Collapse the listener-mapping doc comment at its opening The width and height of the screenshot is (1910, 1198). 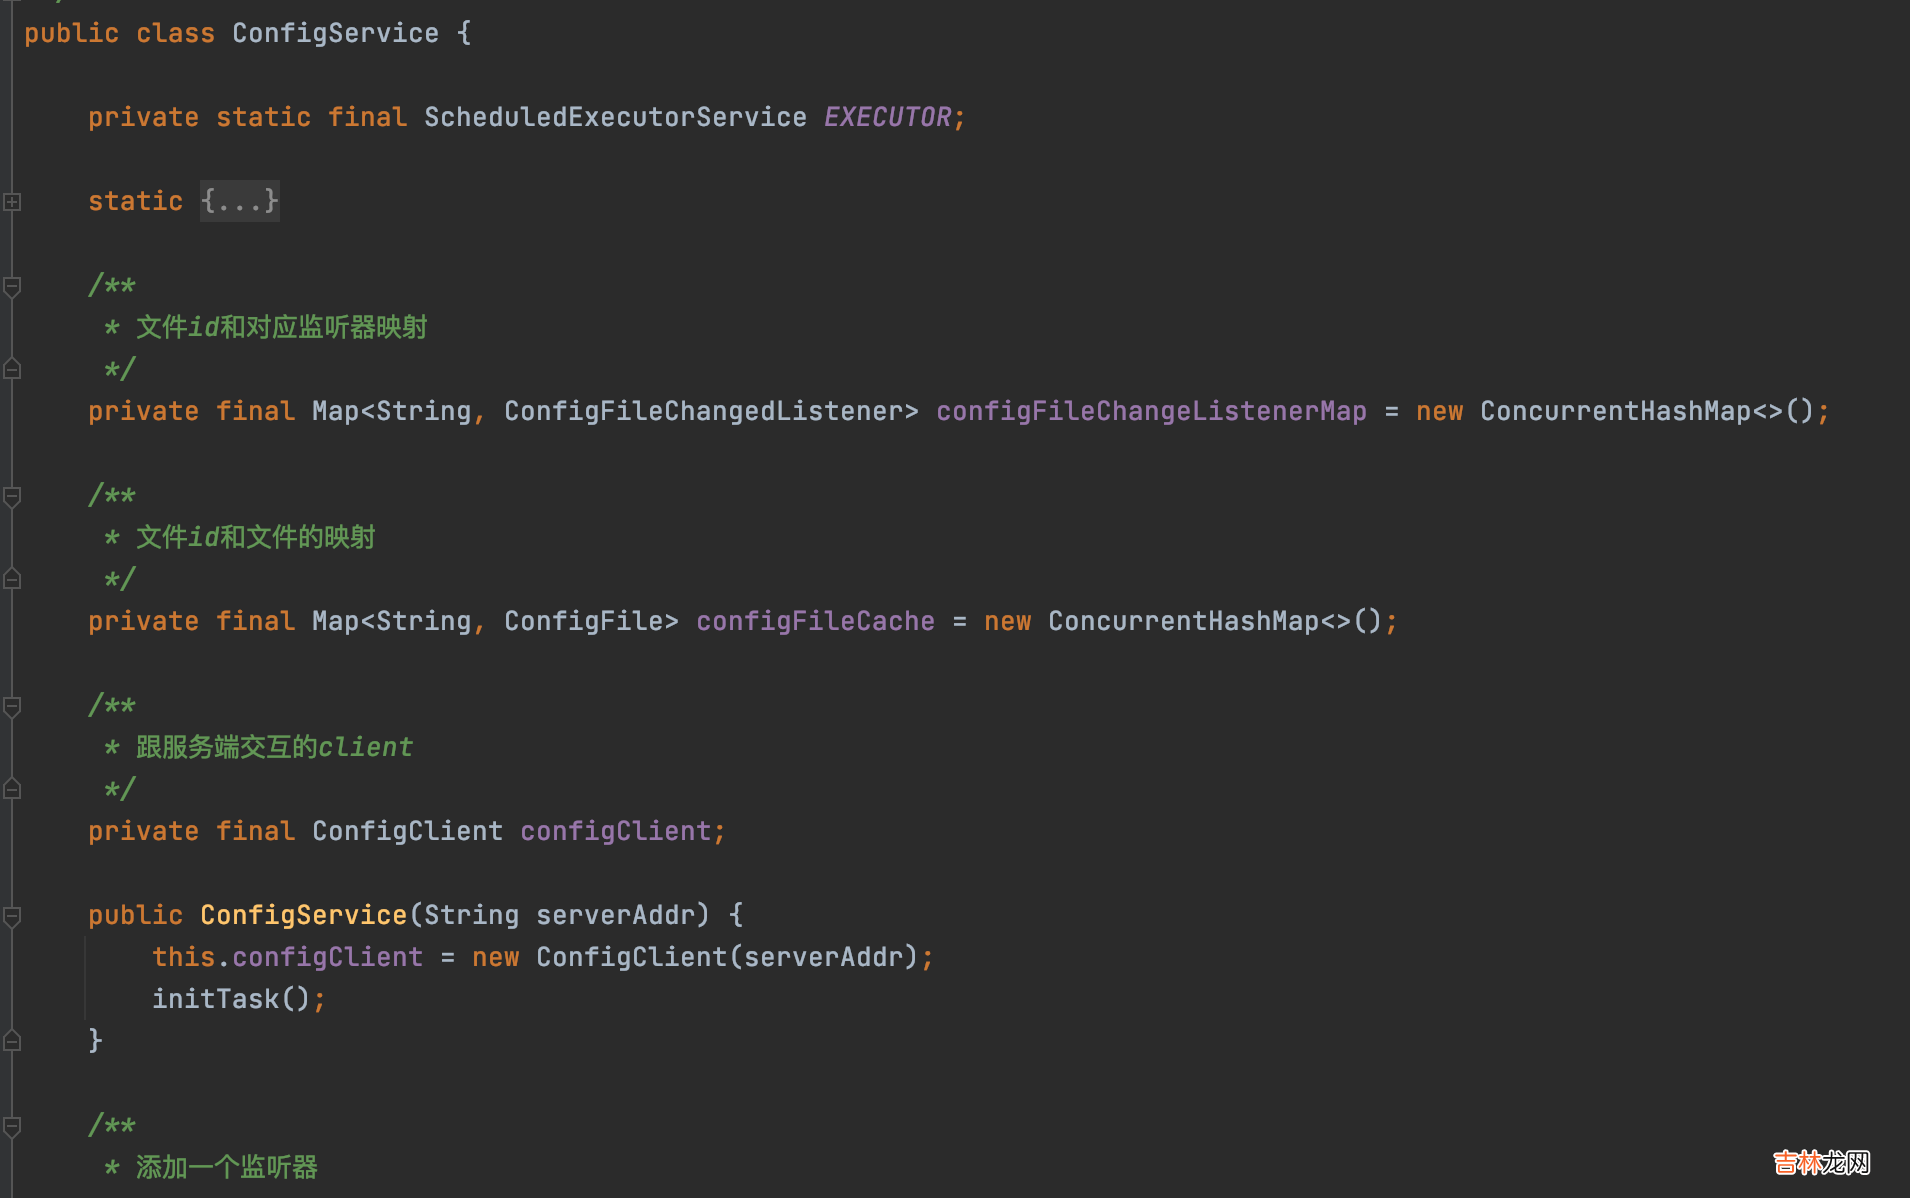pyautogui.click(x=12, y=287)
